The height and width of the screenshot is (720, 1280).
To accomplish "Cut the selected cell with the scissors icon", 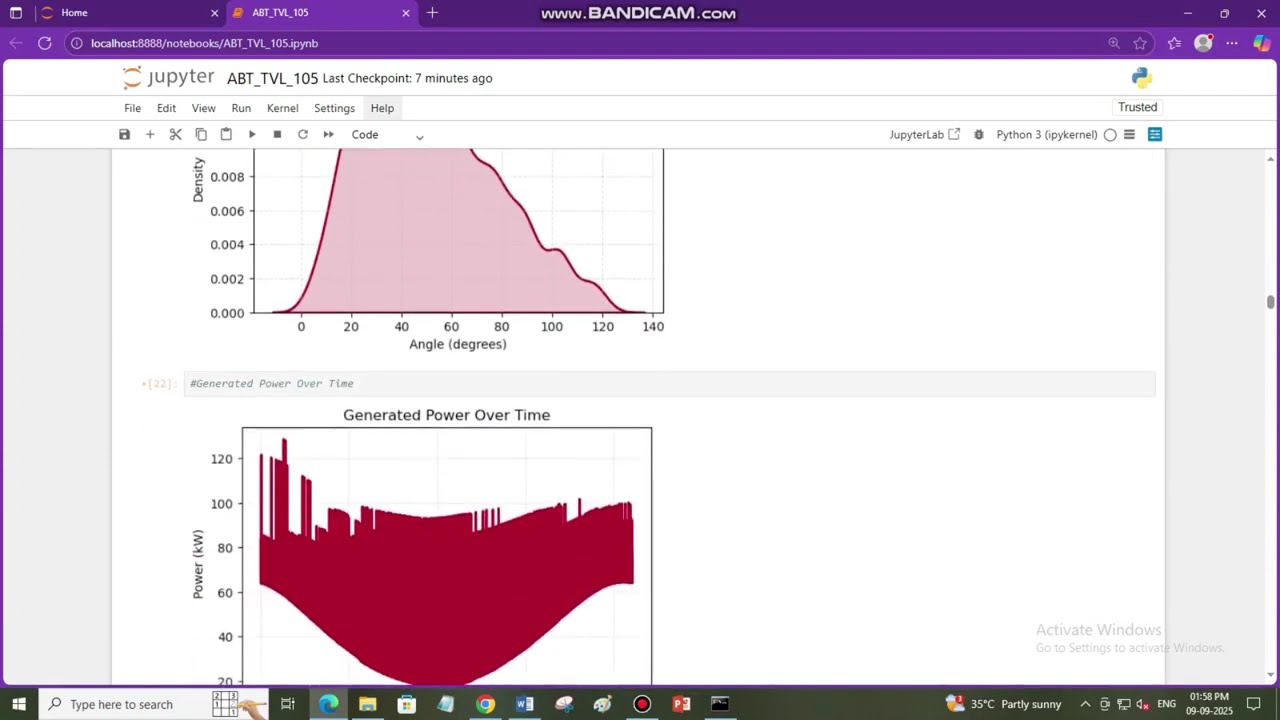I will [x=175, y=134].
